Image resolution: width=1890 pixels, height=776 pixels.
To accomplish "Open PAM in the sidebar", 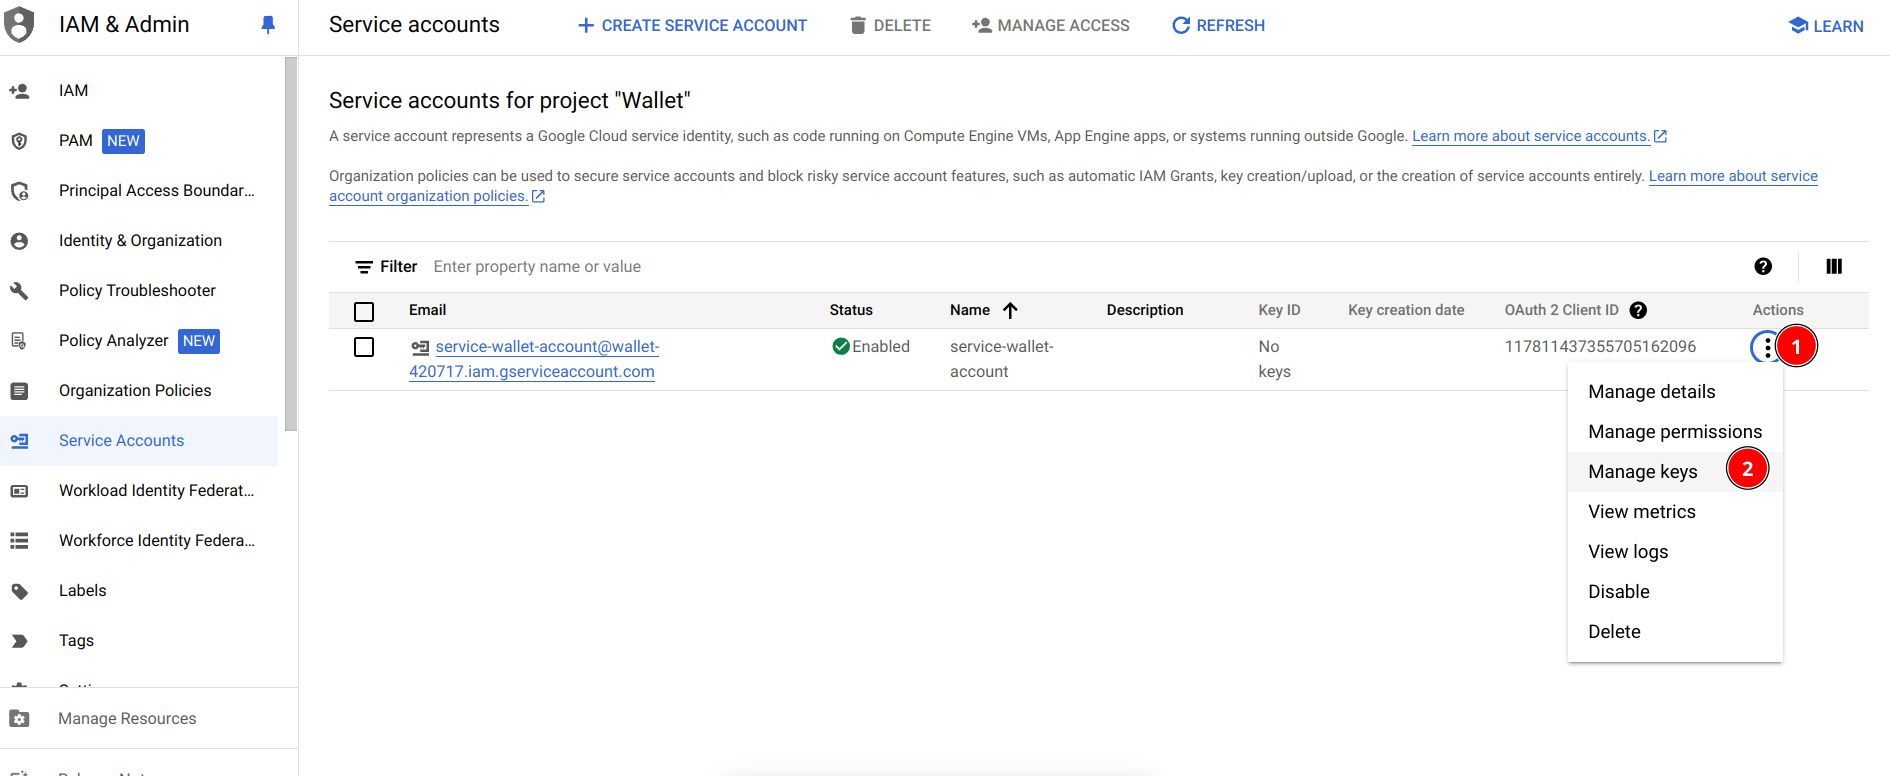I will click(x=139, y=141).
